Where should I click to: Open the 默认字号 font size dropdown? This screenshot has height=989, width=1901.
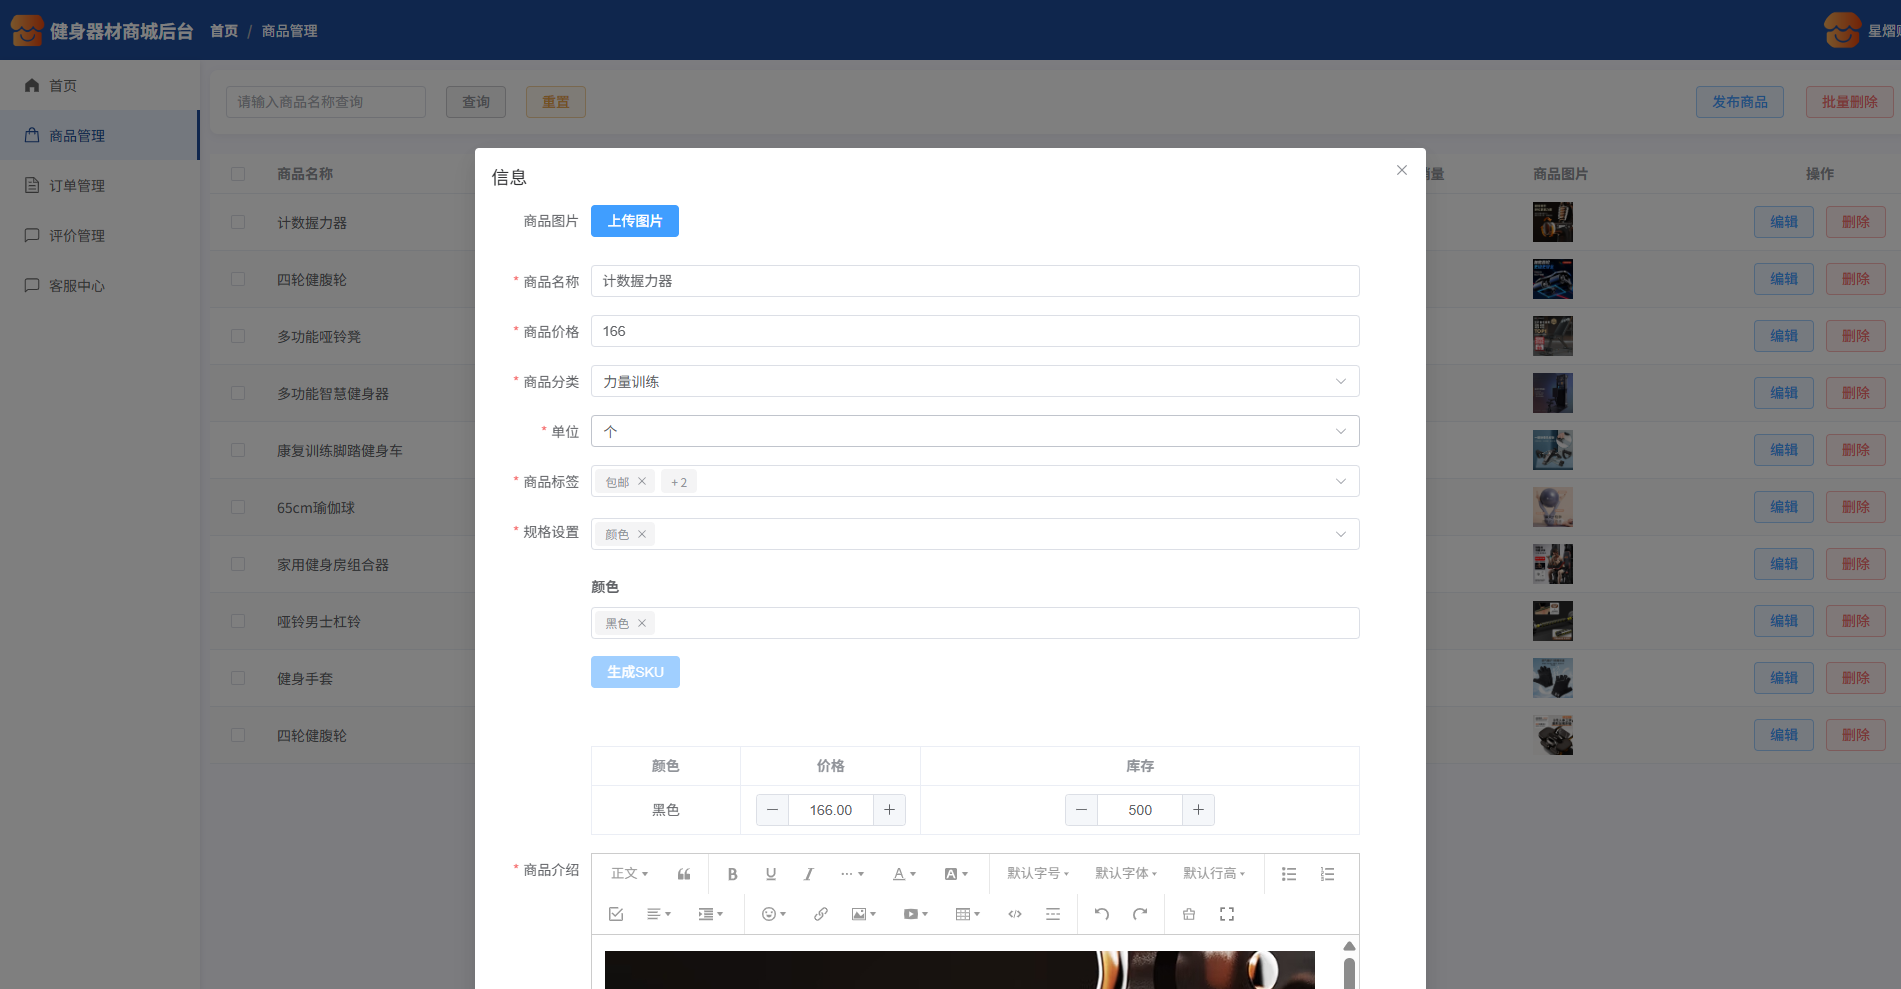click(x=1037, y=874)
